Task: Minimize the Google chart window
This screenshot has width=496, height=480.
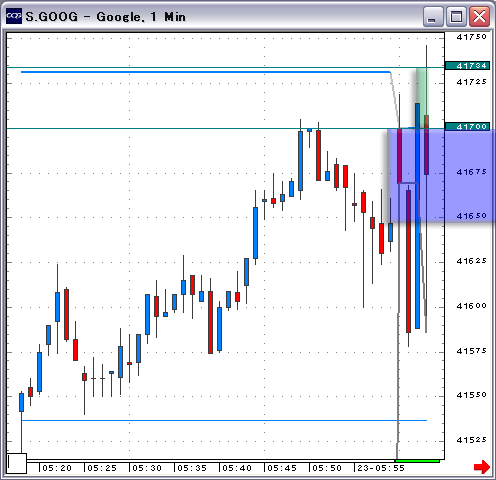Action: 433,17
